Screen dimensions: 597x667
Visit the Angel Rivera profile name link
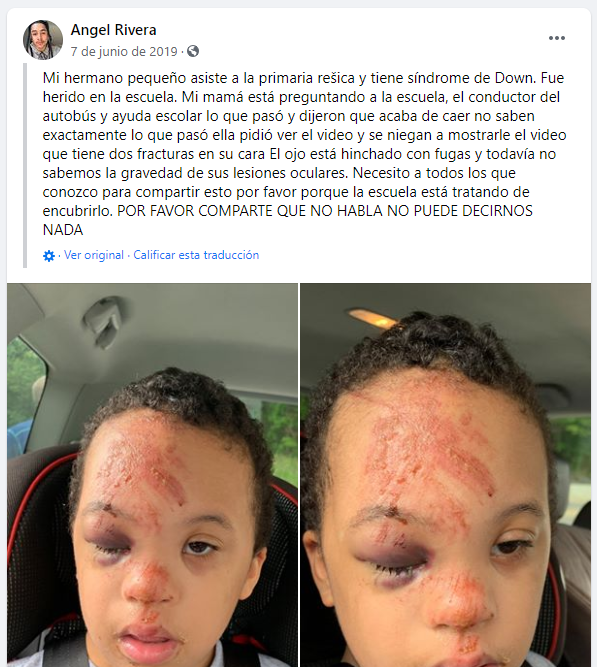point(113,30)
